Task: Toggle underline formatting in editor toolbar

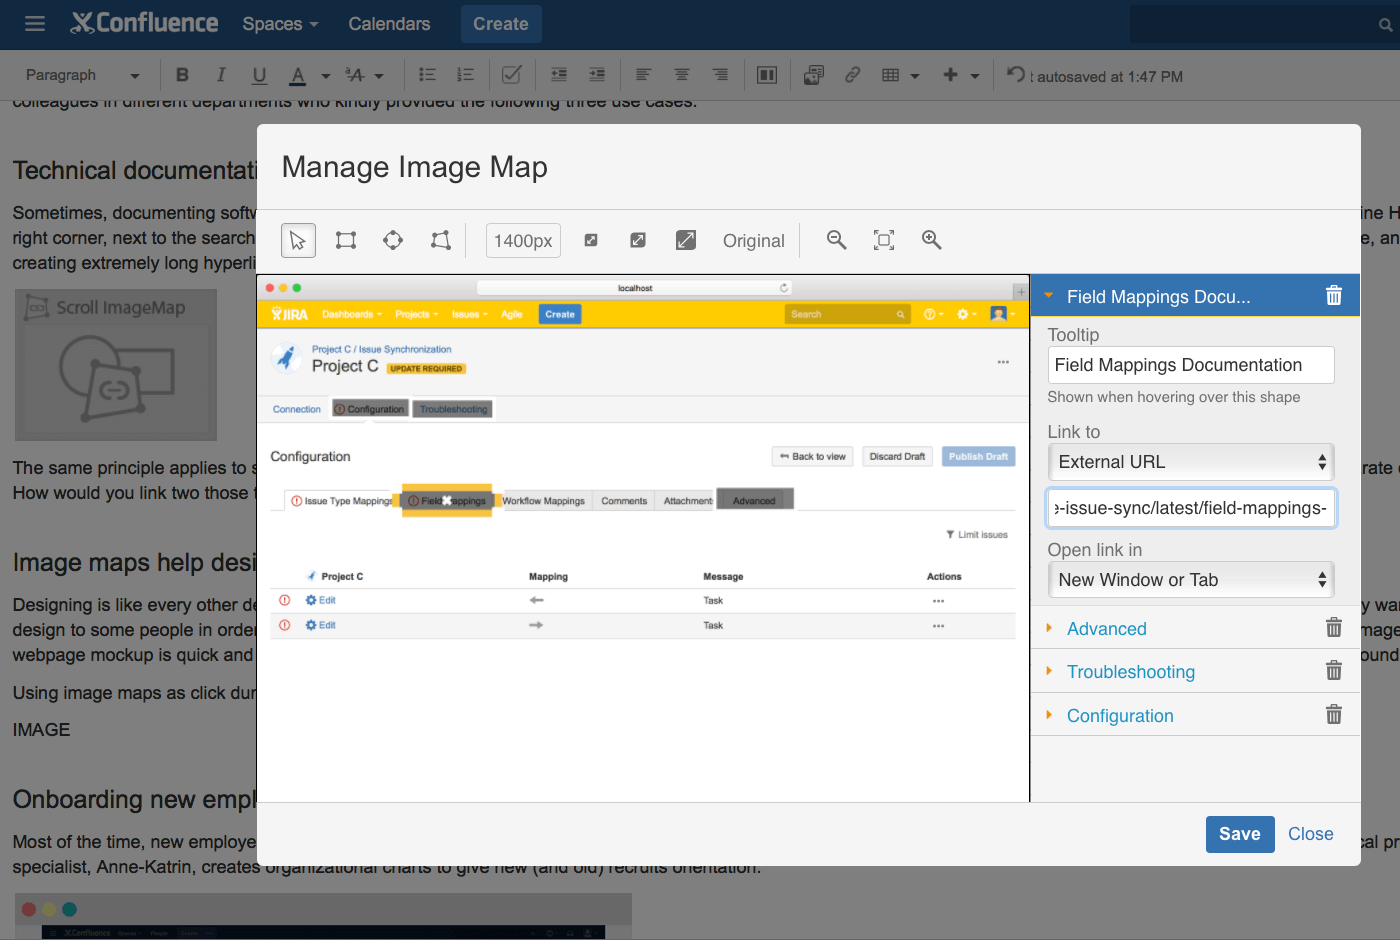Action: [259, 75]
